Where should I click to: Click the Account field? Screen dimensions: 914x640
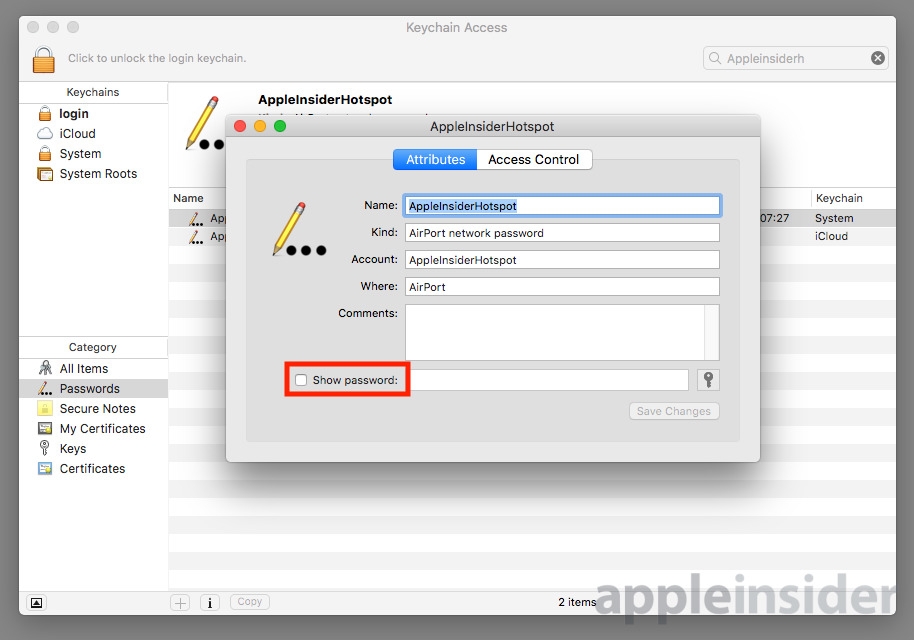point(562,260)
